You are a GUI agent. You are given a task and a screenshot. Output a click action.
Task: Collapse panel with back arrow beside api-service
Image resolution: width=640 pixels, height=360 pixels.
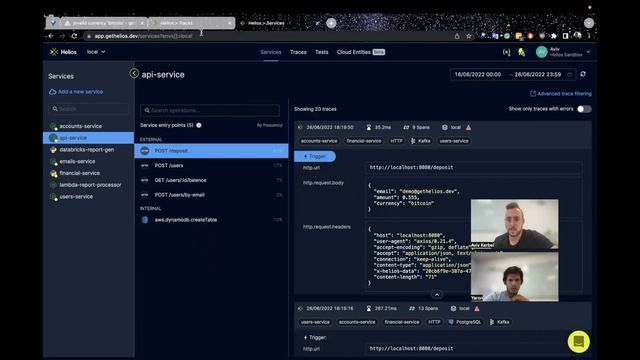point(134,73)
